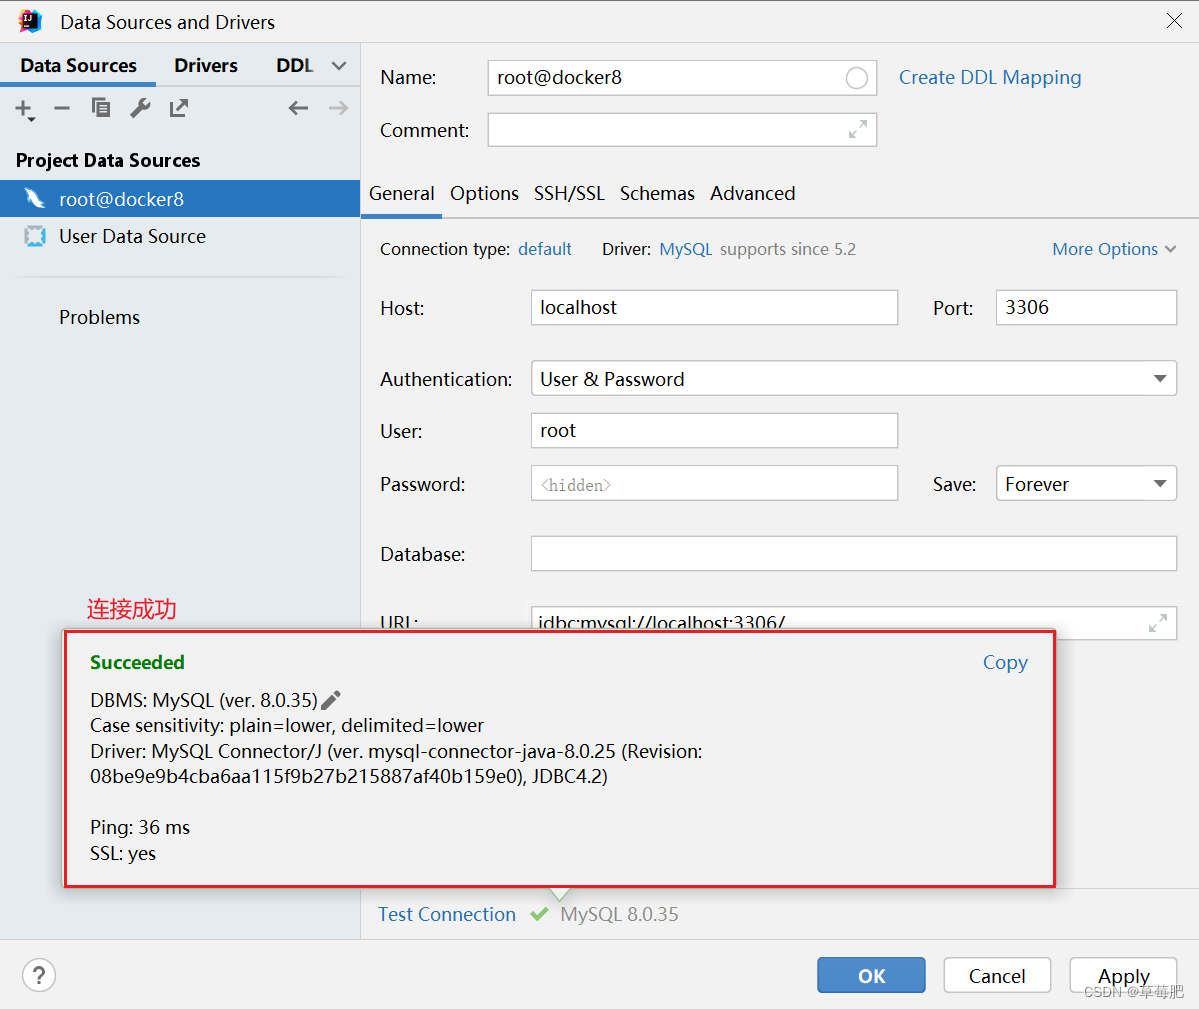Open help question mark button

[x=39, y=975]
